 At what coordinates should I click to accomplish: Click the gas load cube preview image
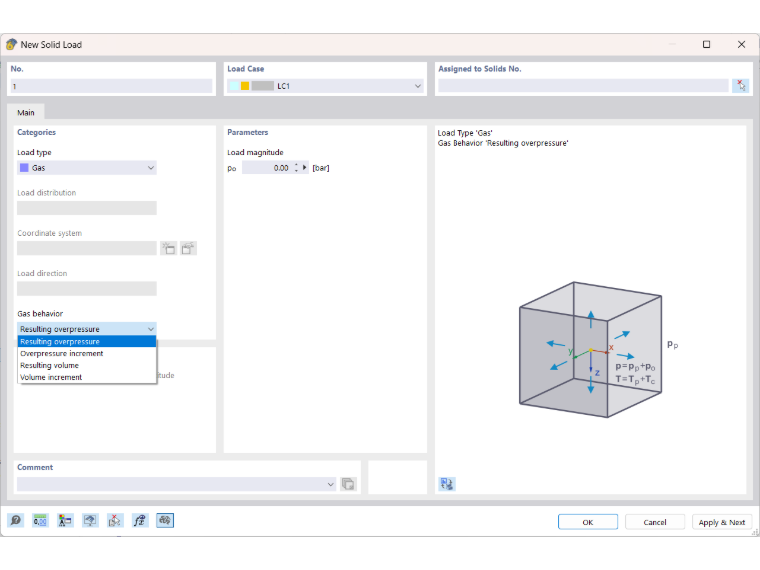coord(598,350)
